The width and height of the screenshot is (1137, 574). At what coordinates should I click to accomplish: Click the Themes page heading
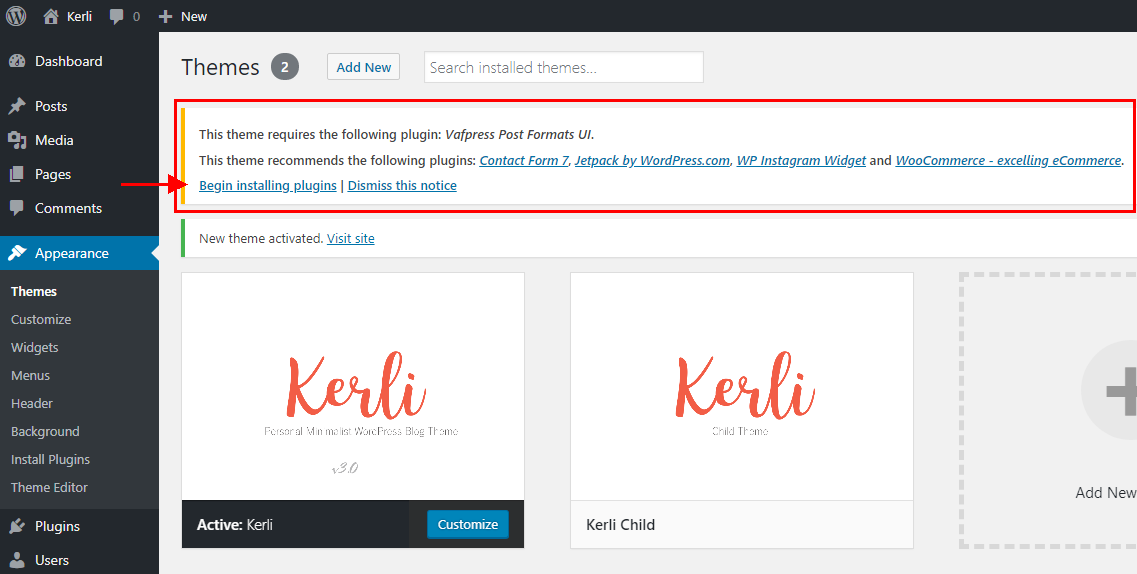[x=220, y=67]
